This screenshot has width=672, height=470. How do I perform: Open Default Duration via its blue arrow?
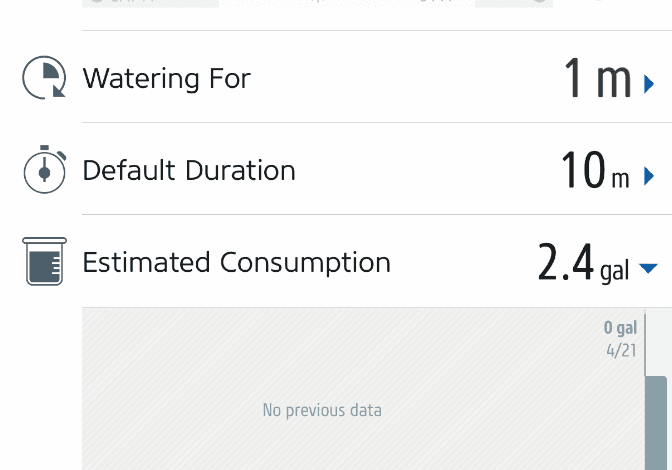coord(649,176)
